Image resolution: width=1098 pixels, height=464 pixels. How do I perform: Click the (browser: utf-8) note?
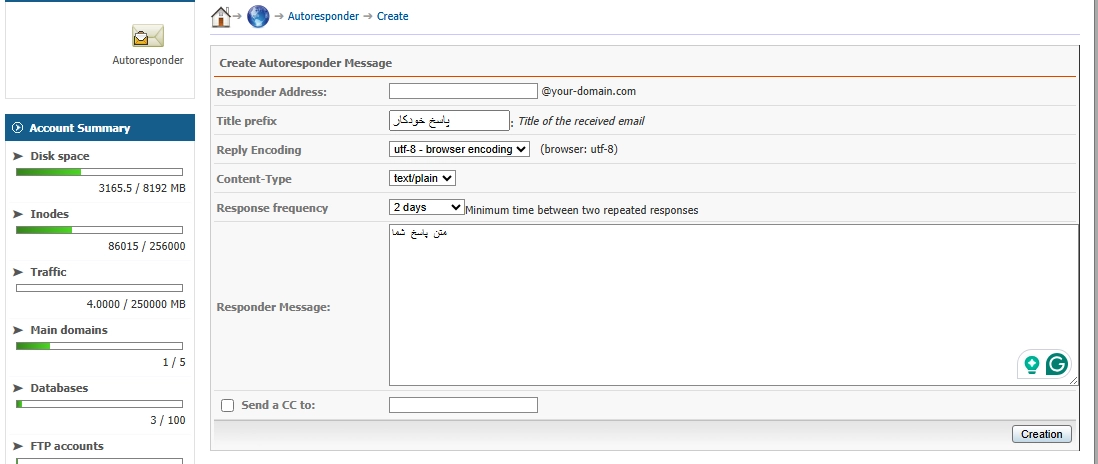pos(579,149)
